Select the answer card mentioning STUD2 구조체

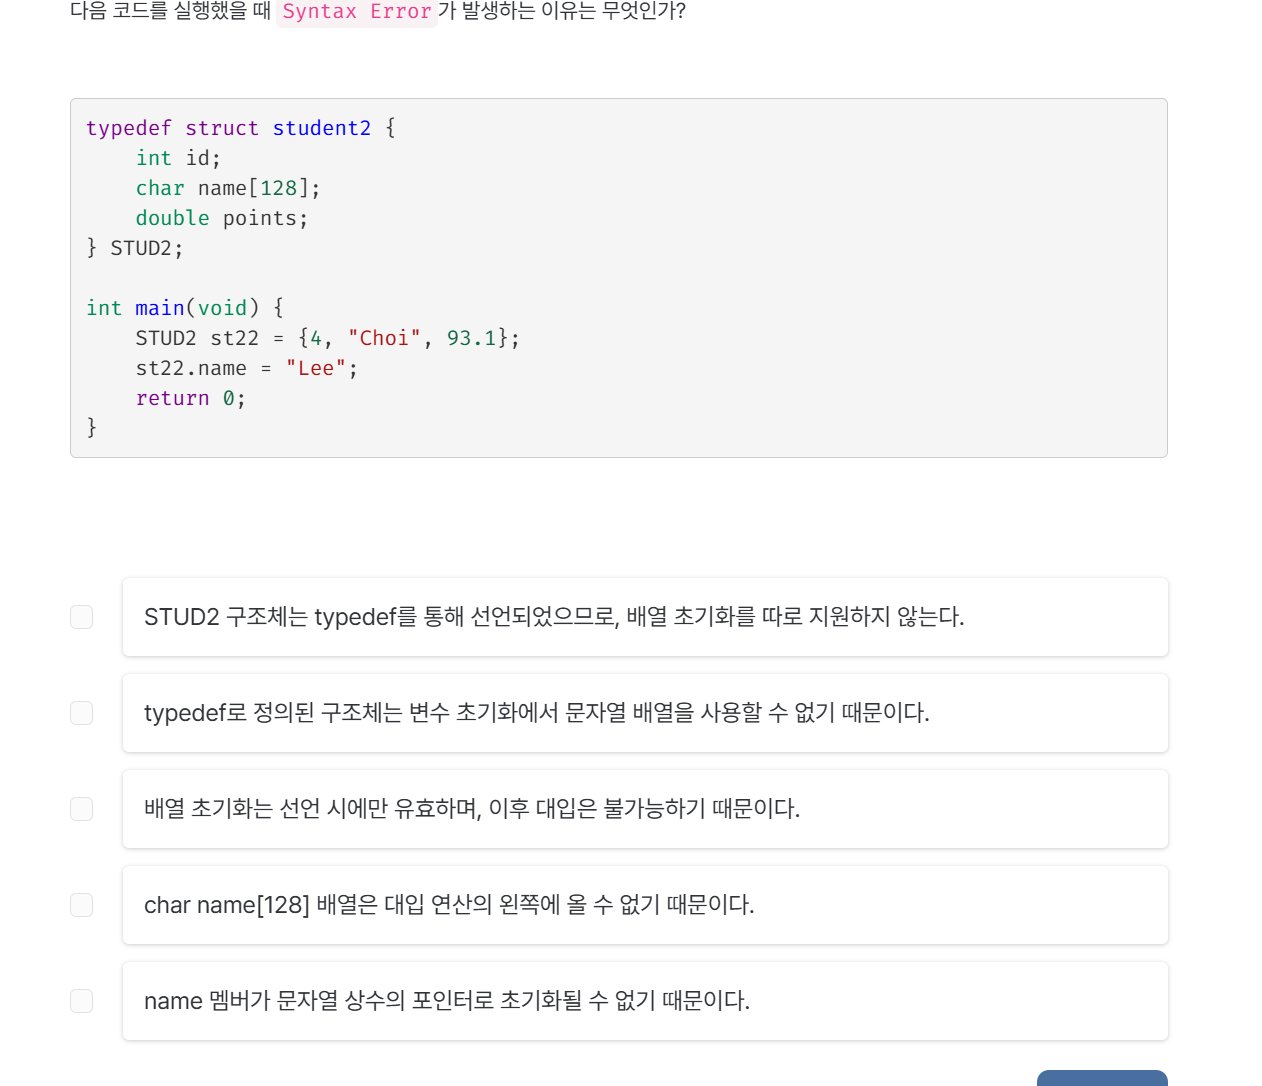644,616
